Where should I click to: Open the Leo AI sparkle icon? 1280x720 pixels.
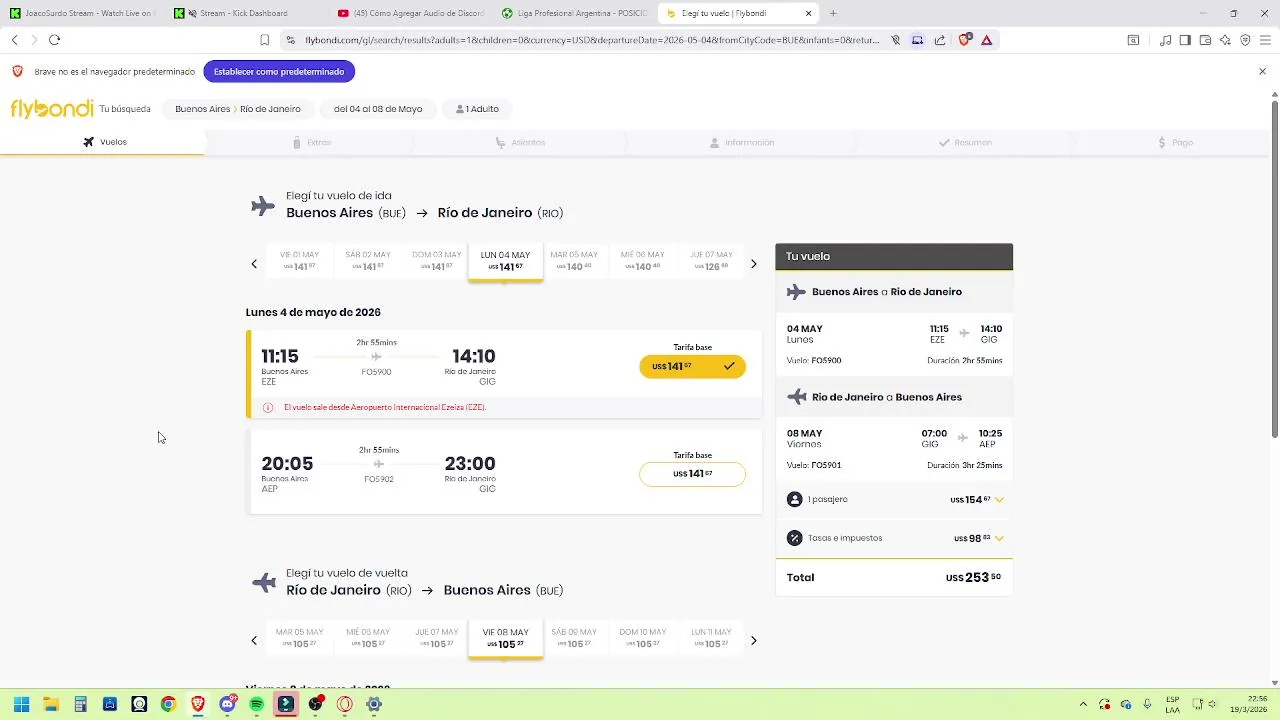click(x=1225, y=40)
